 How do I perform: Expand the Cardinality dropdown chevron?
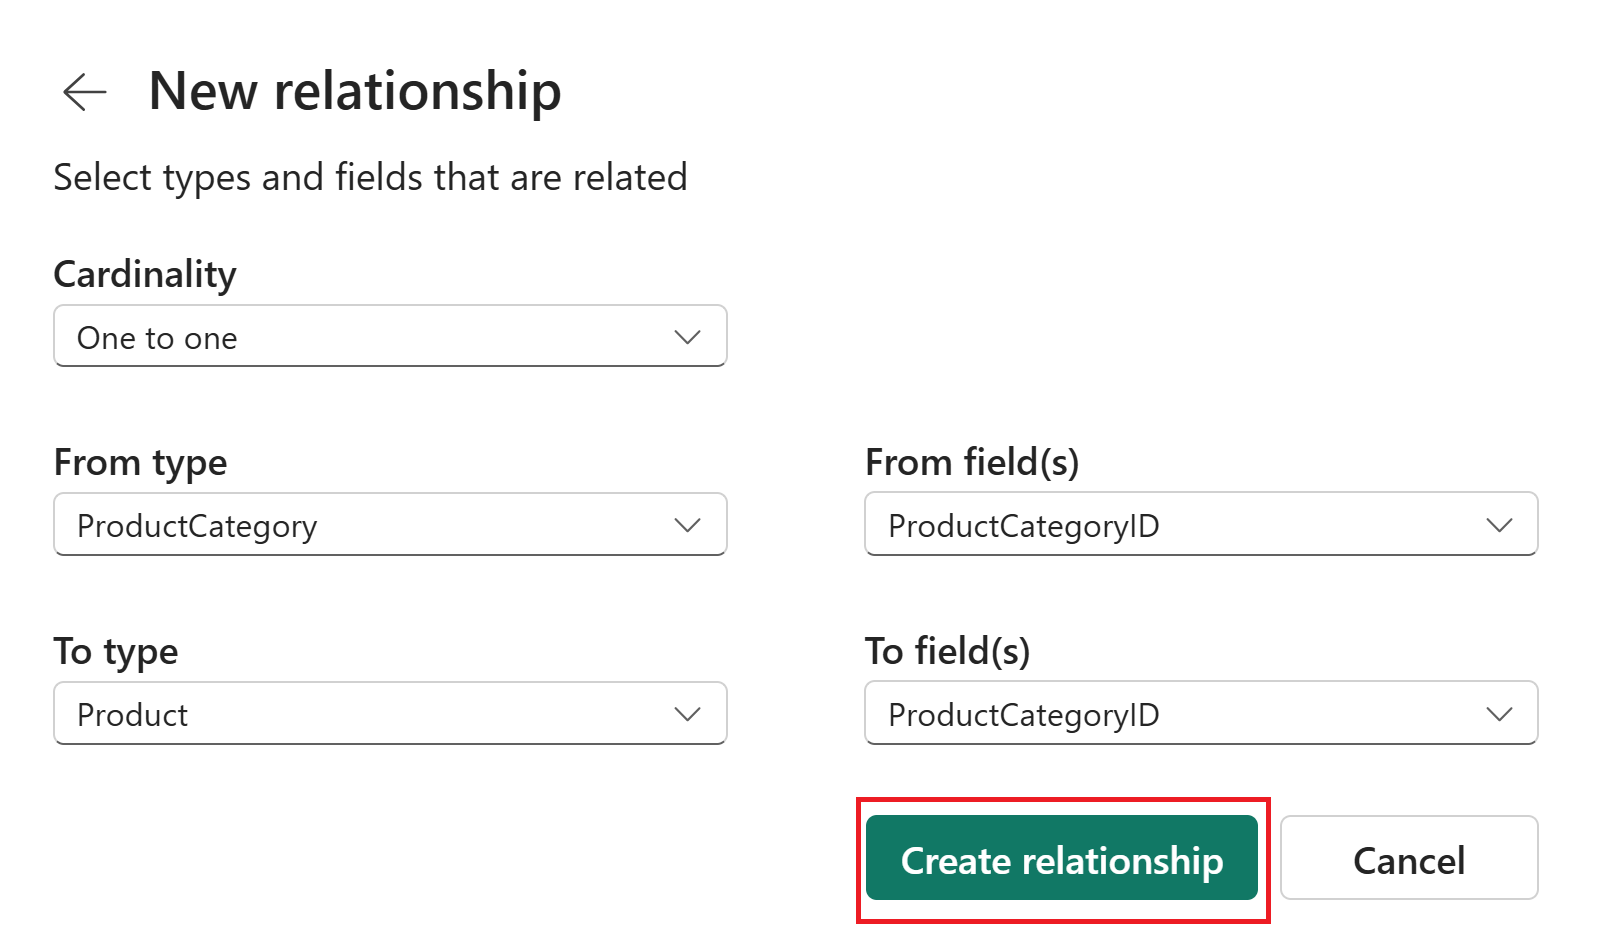pos(687,337)
